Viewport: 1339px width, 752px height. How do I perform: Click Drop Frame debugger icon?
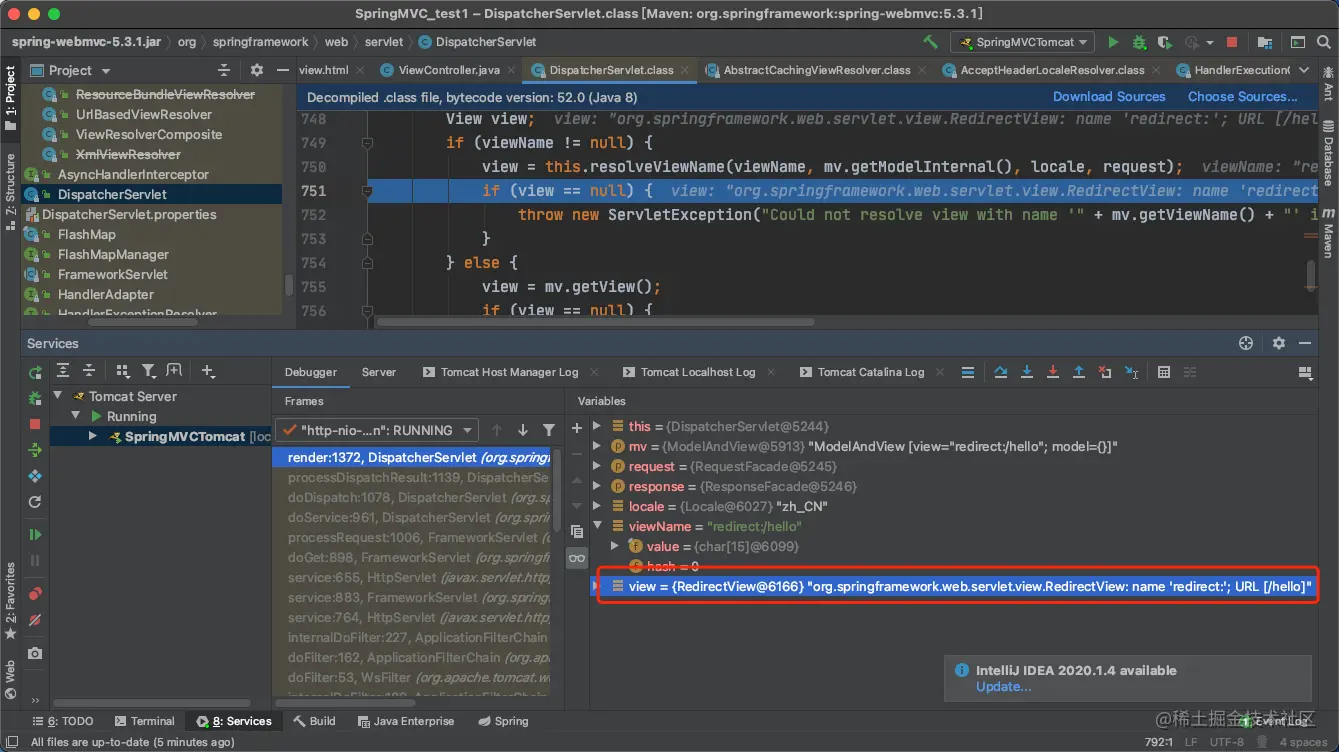point(1105,372)
